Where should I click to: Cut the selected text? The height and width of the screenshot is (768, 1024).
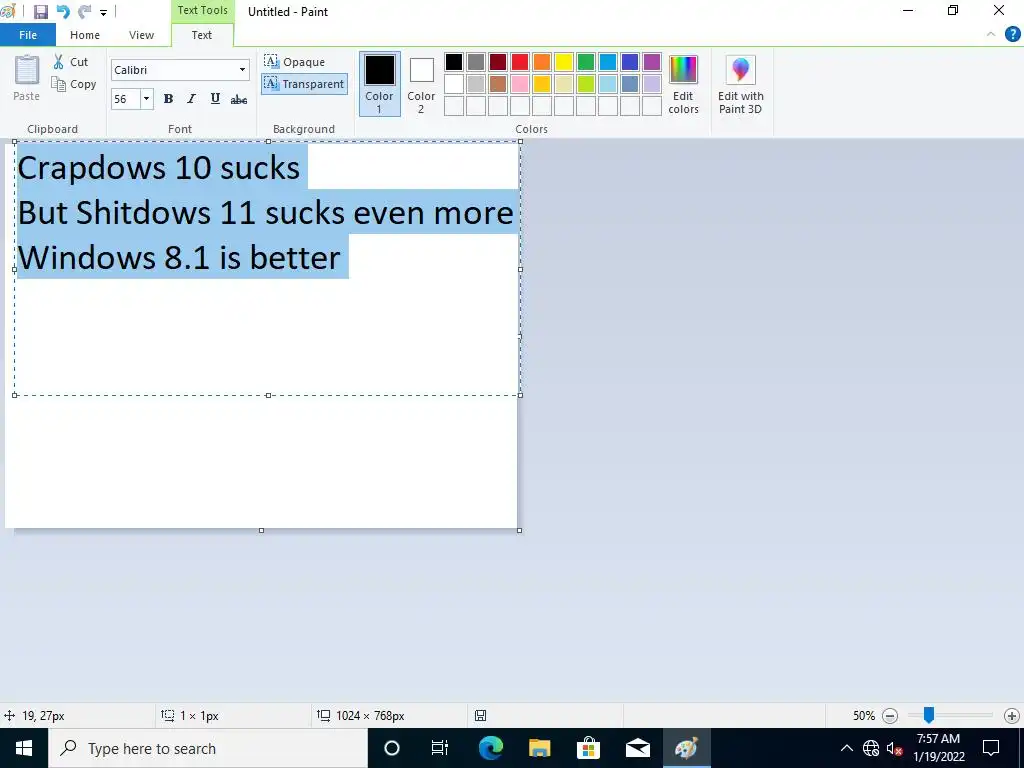(x=71, y=62)
